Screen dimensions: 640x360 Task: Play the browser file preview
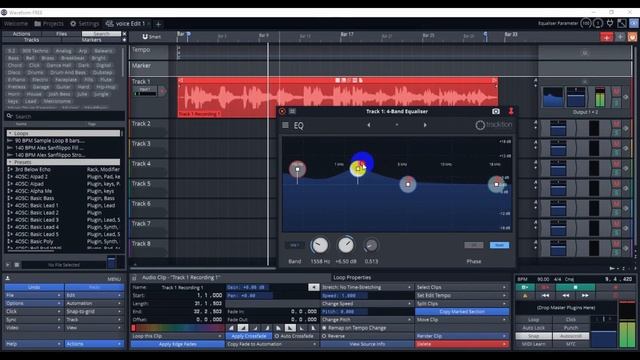point(8,264)
